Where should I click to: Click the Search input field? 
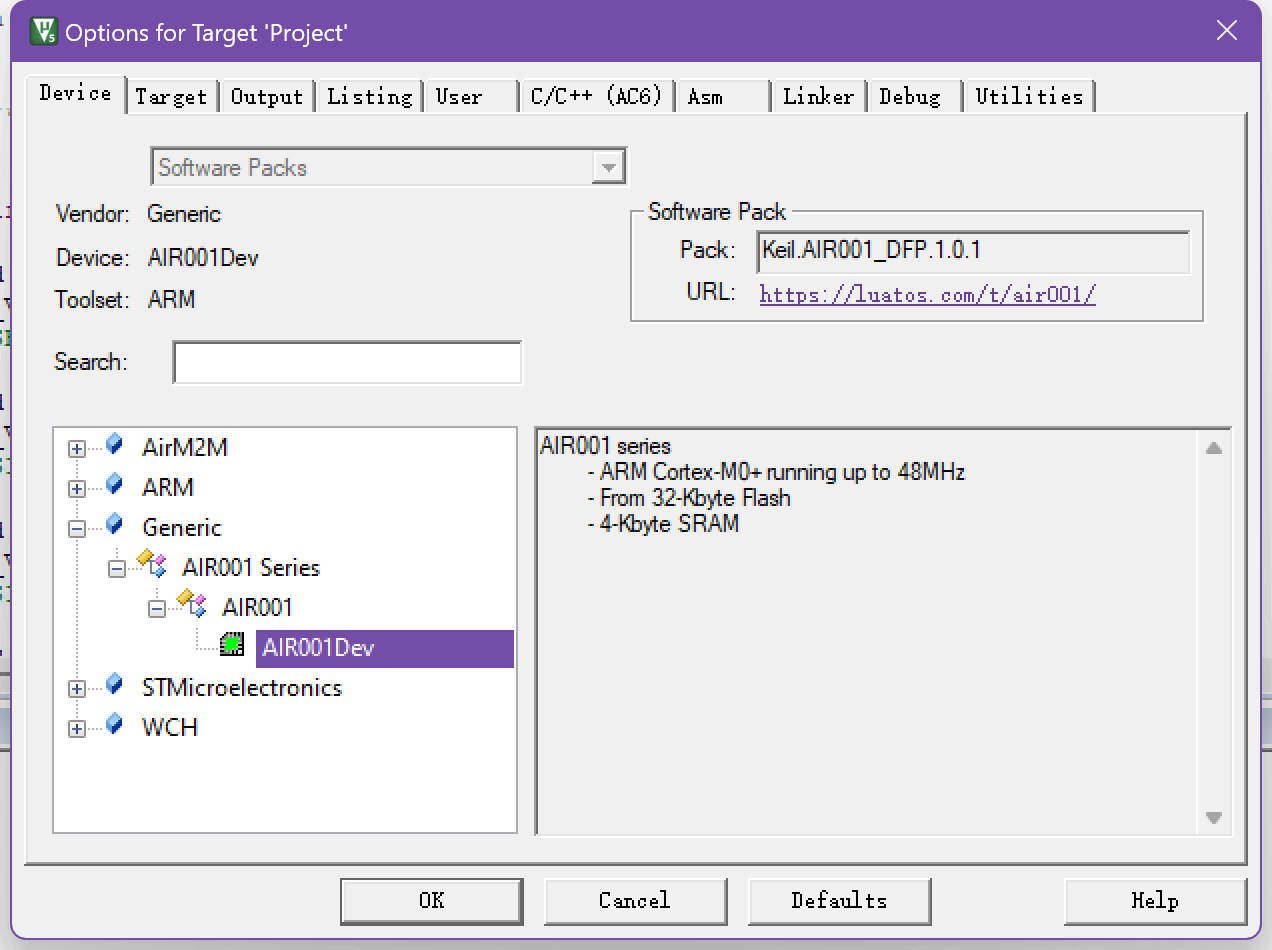[x=347, y=362]
